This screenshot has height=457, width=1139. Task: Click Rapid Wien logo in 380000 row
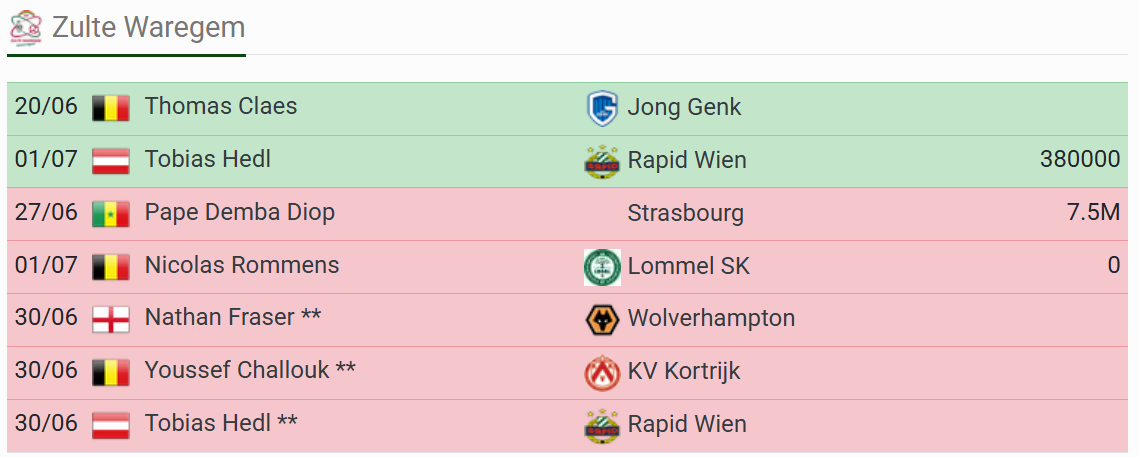tap(602, 161)
